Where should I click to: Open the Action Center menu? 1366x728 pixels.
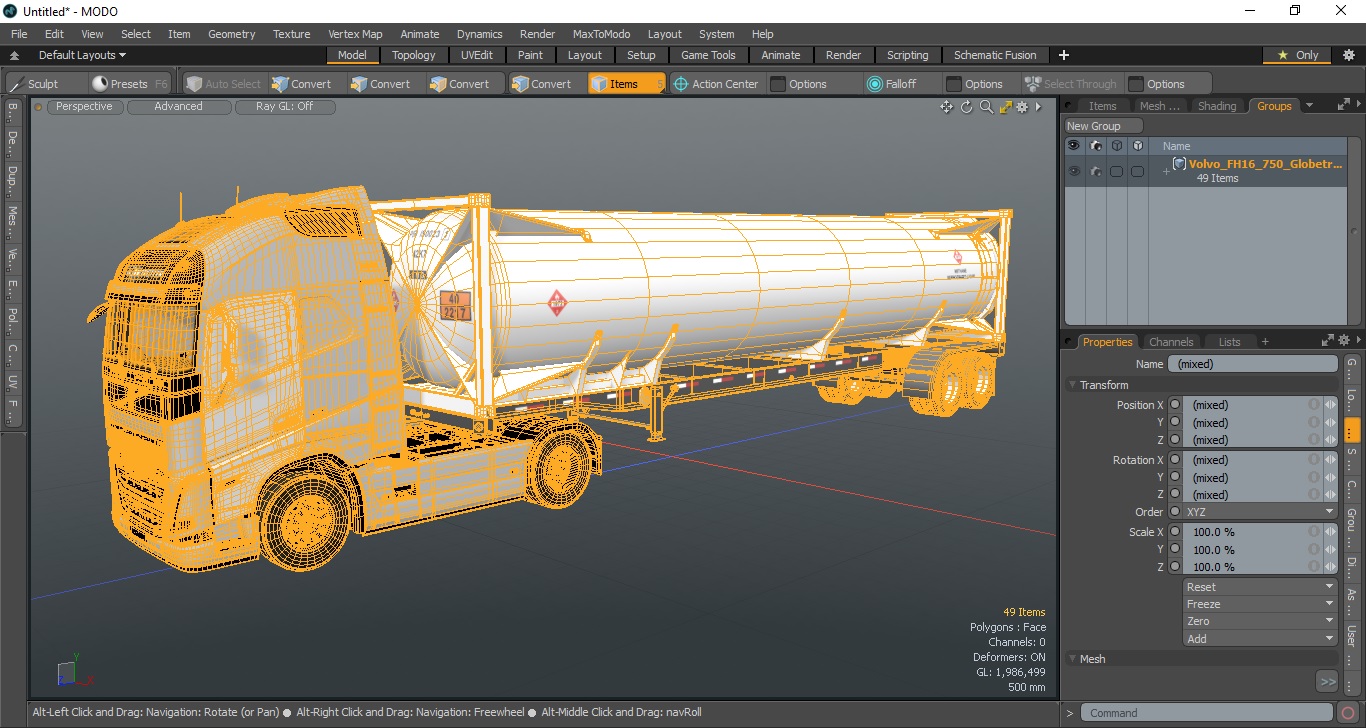tap(716, 84)
